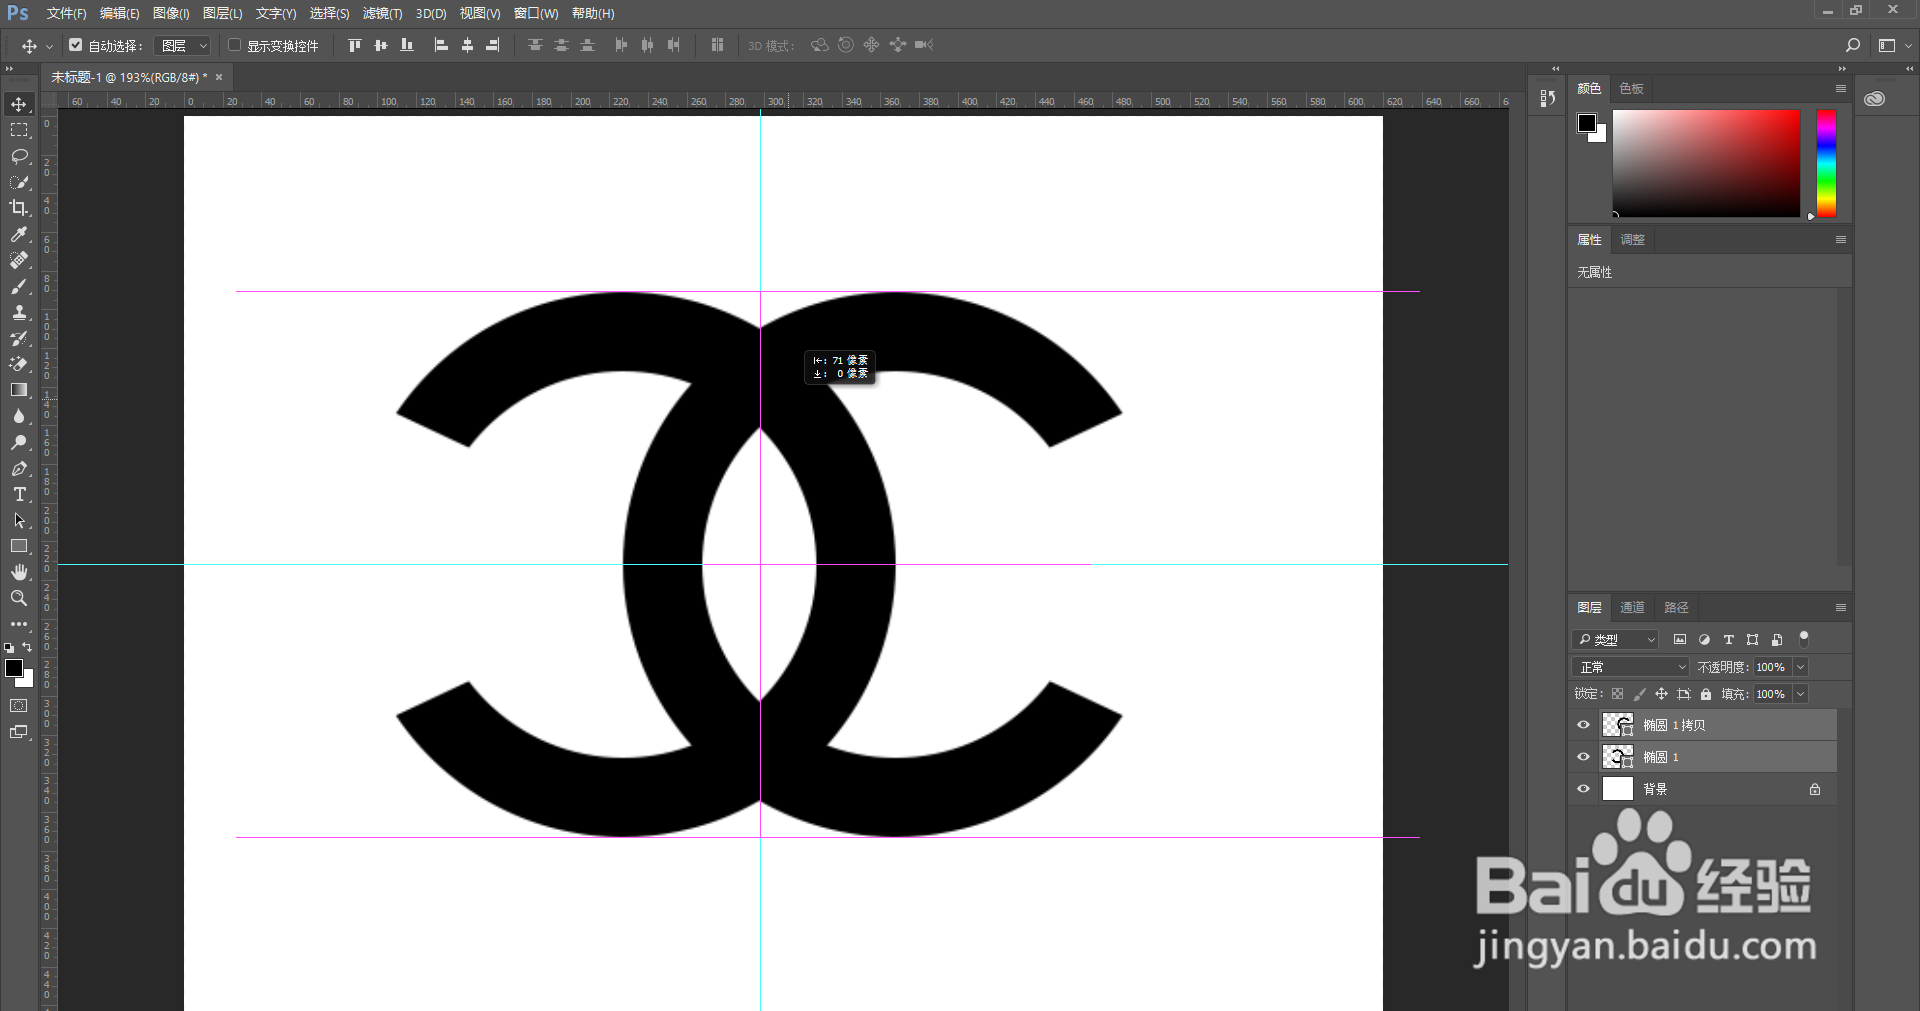Click the foreground color swatch in toolbar
The height and width of the screenshot is (1011, 1920).
point(13,668)
